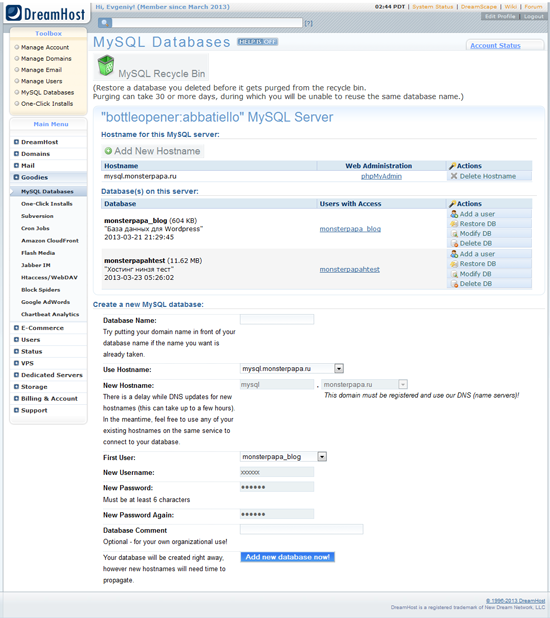Open Jabber IM in the sidebar
This screenshot has width=550, height=618.
tap(35, 265)
